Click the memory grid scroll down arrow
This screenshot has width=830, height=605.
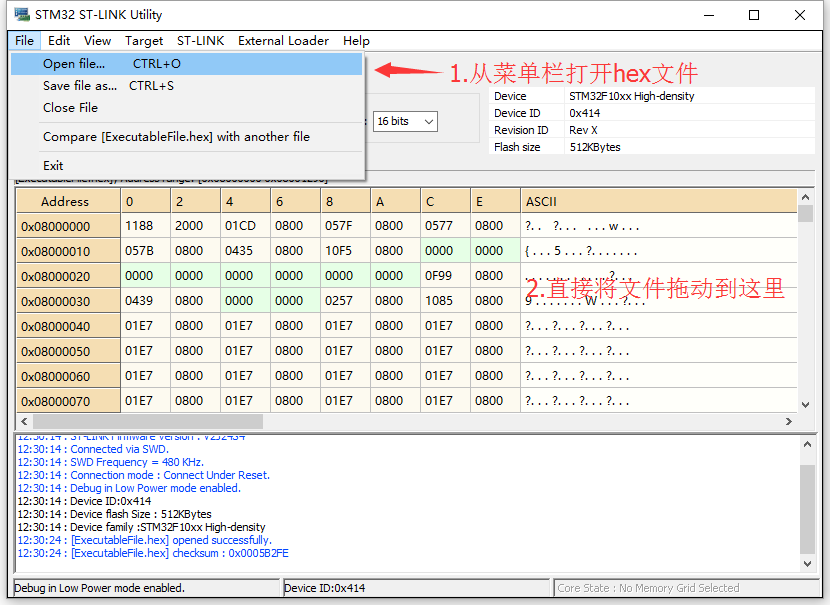pyautogui.click(x=805, y=405)
